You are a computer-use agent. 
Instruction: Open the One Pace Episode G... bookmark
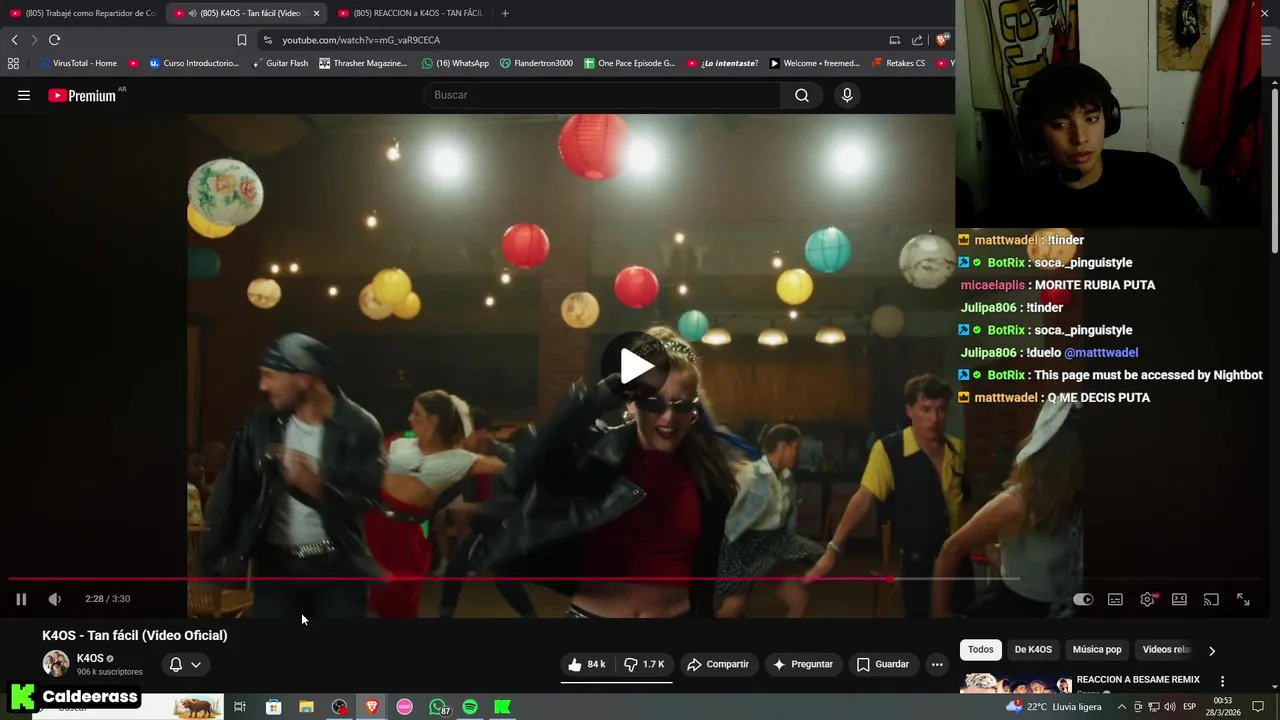(629, 63)
